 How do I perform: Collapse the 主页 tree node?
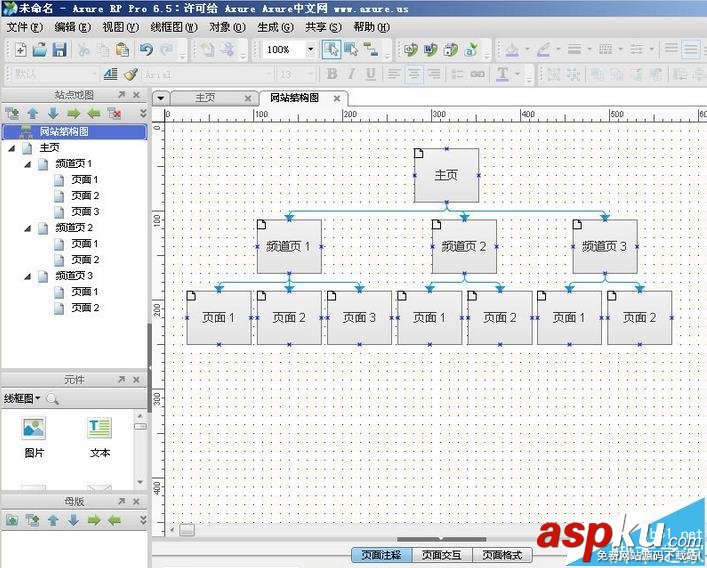tap(12, 148)
